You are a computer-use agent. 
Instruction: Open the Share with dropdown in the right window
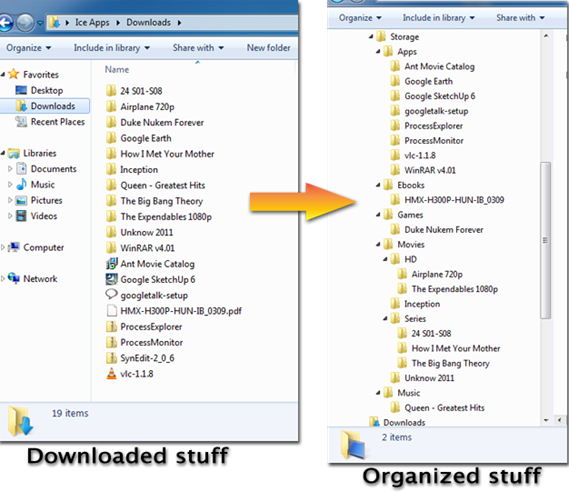[x=520, y=18]
